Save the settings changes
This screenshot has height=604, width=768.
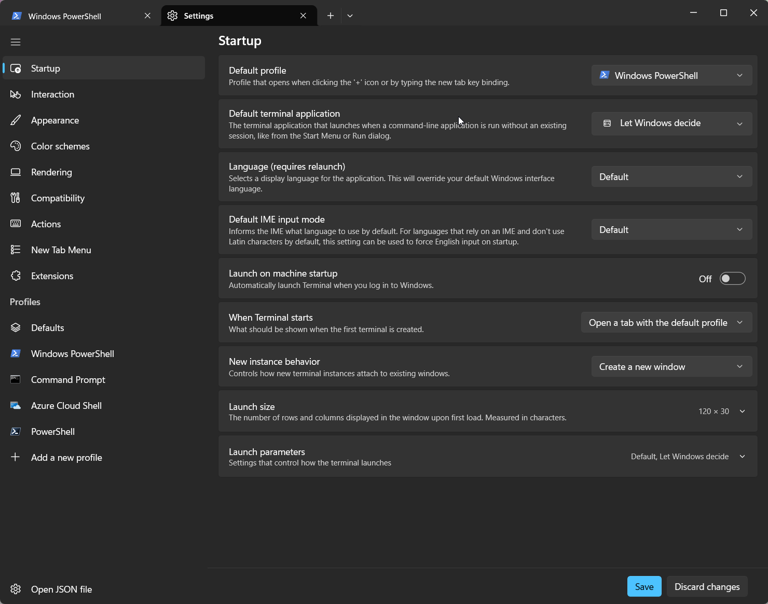(644, 586)
